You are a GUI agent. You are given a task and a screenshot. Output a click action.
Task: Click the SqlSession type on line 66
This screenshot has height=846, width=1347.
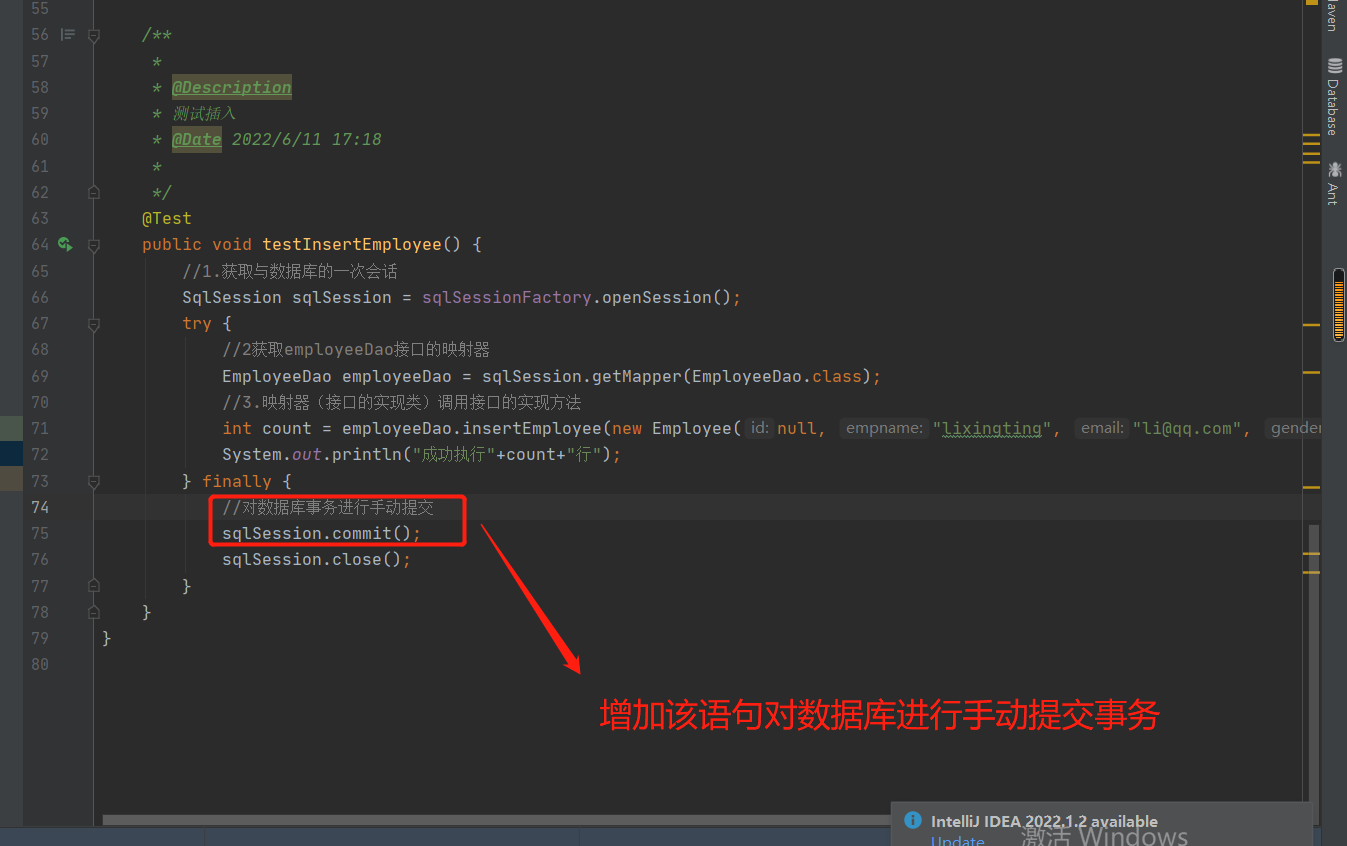point(232,297)
